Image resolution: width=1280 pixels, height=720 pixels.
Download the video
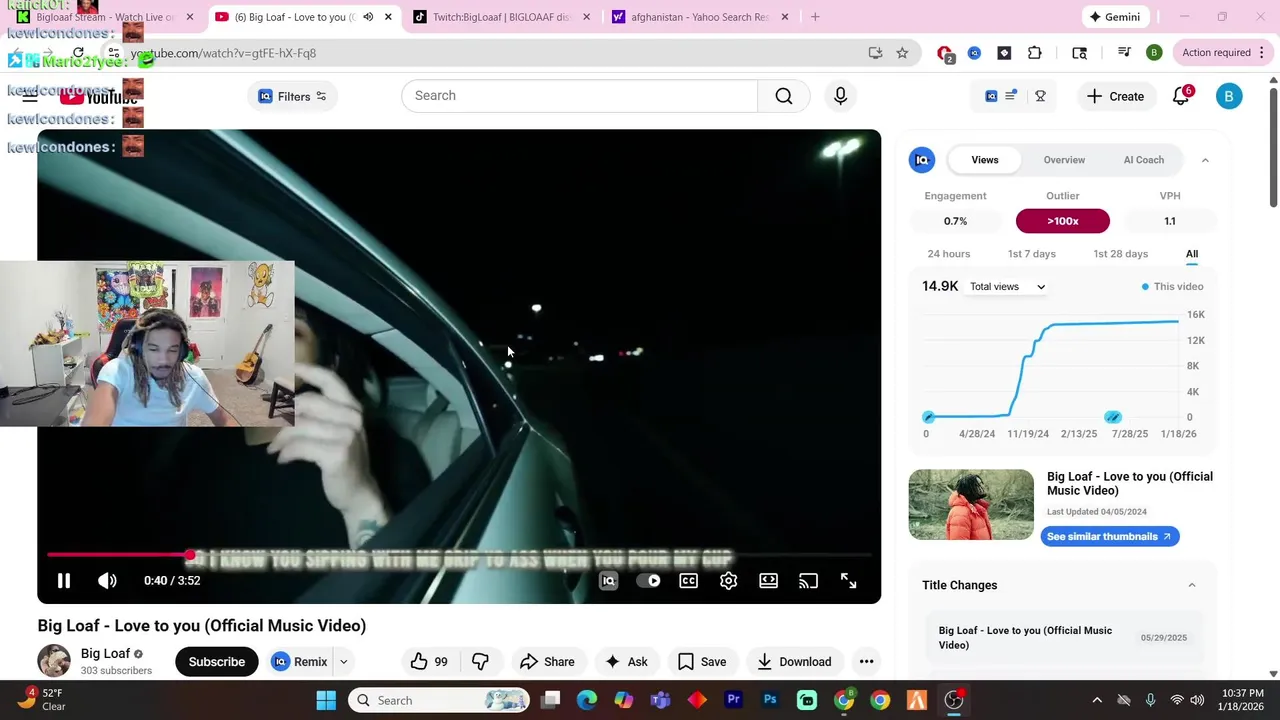794,661
